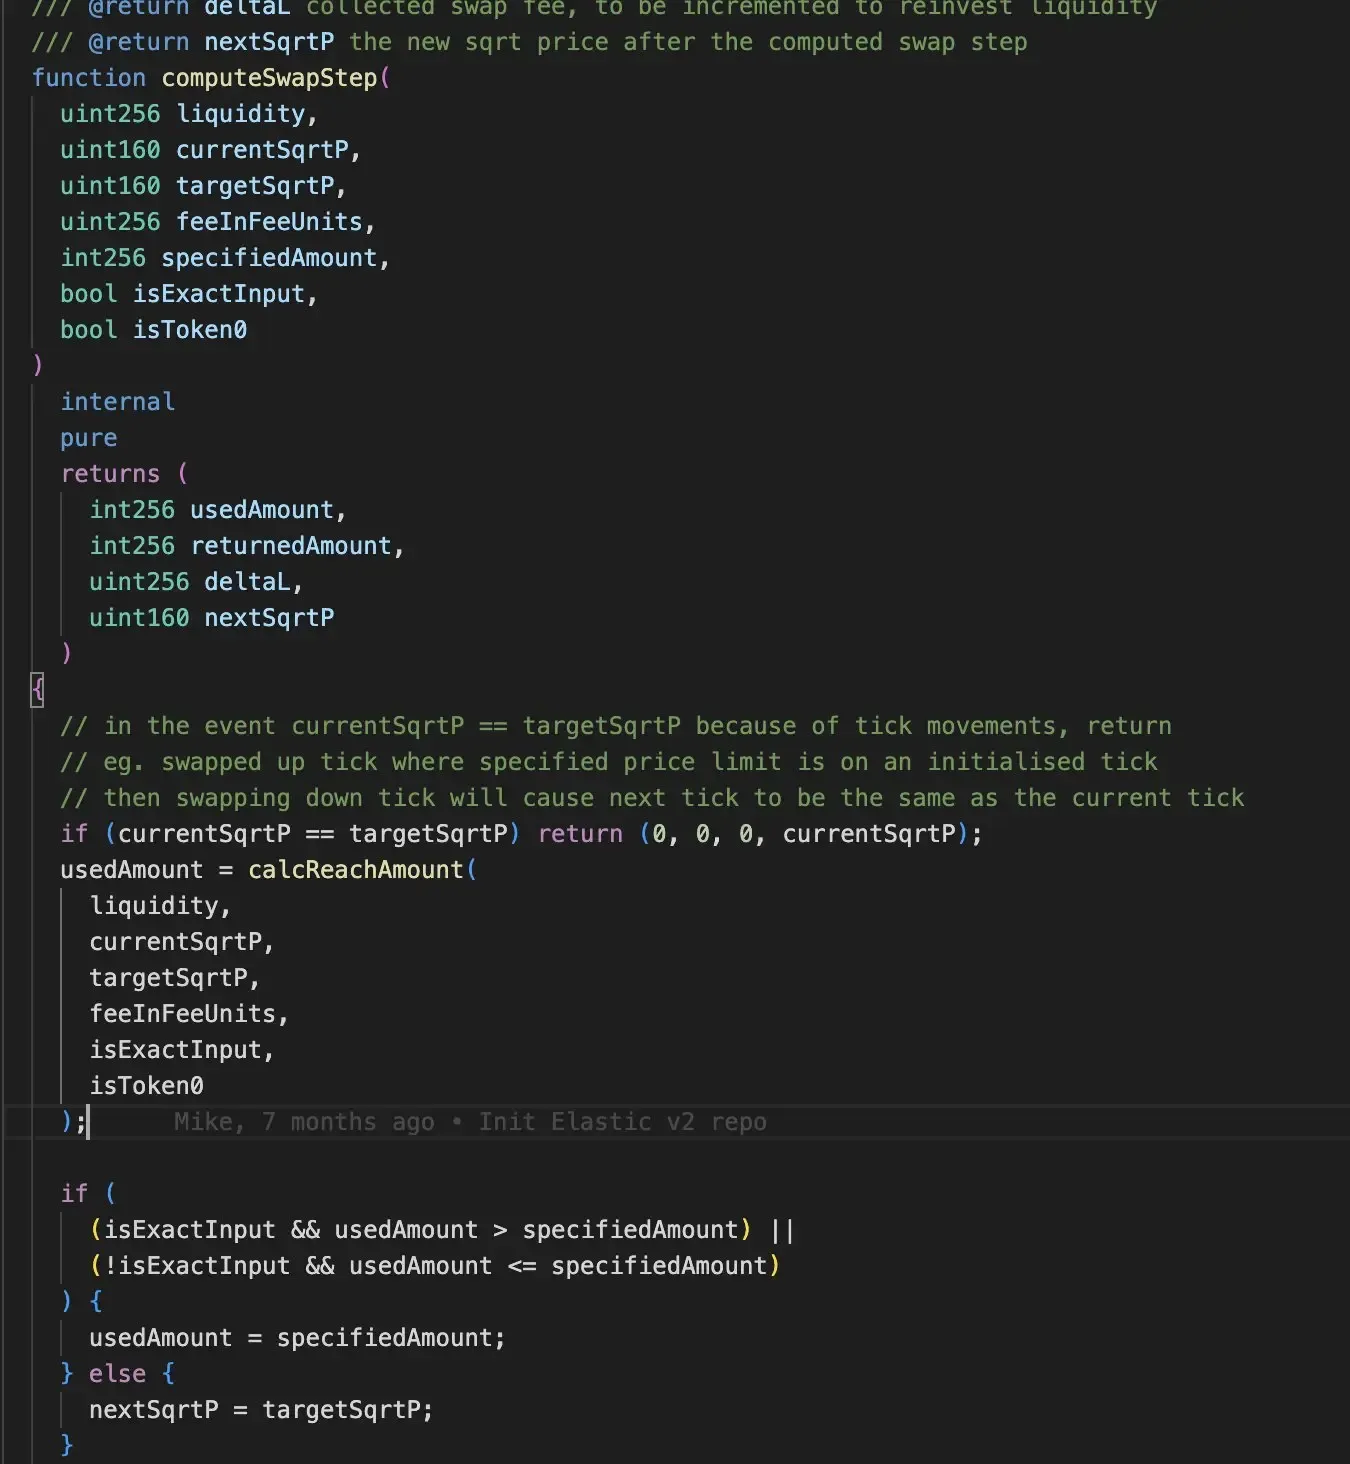Click the internal visibility keyword
1350x1464 pixels.
[x=117, y=402]
